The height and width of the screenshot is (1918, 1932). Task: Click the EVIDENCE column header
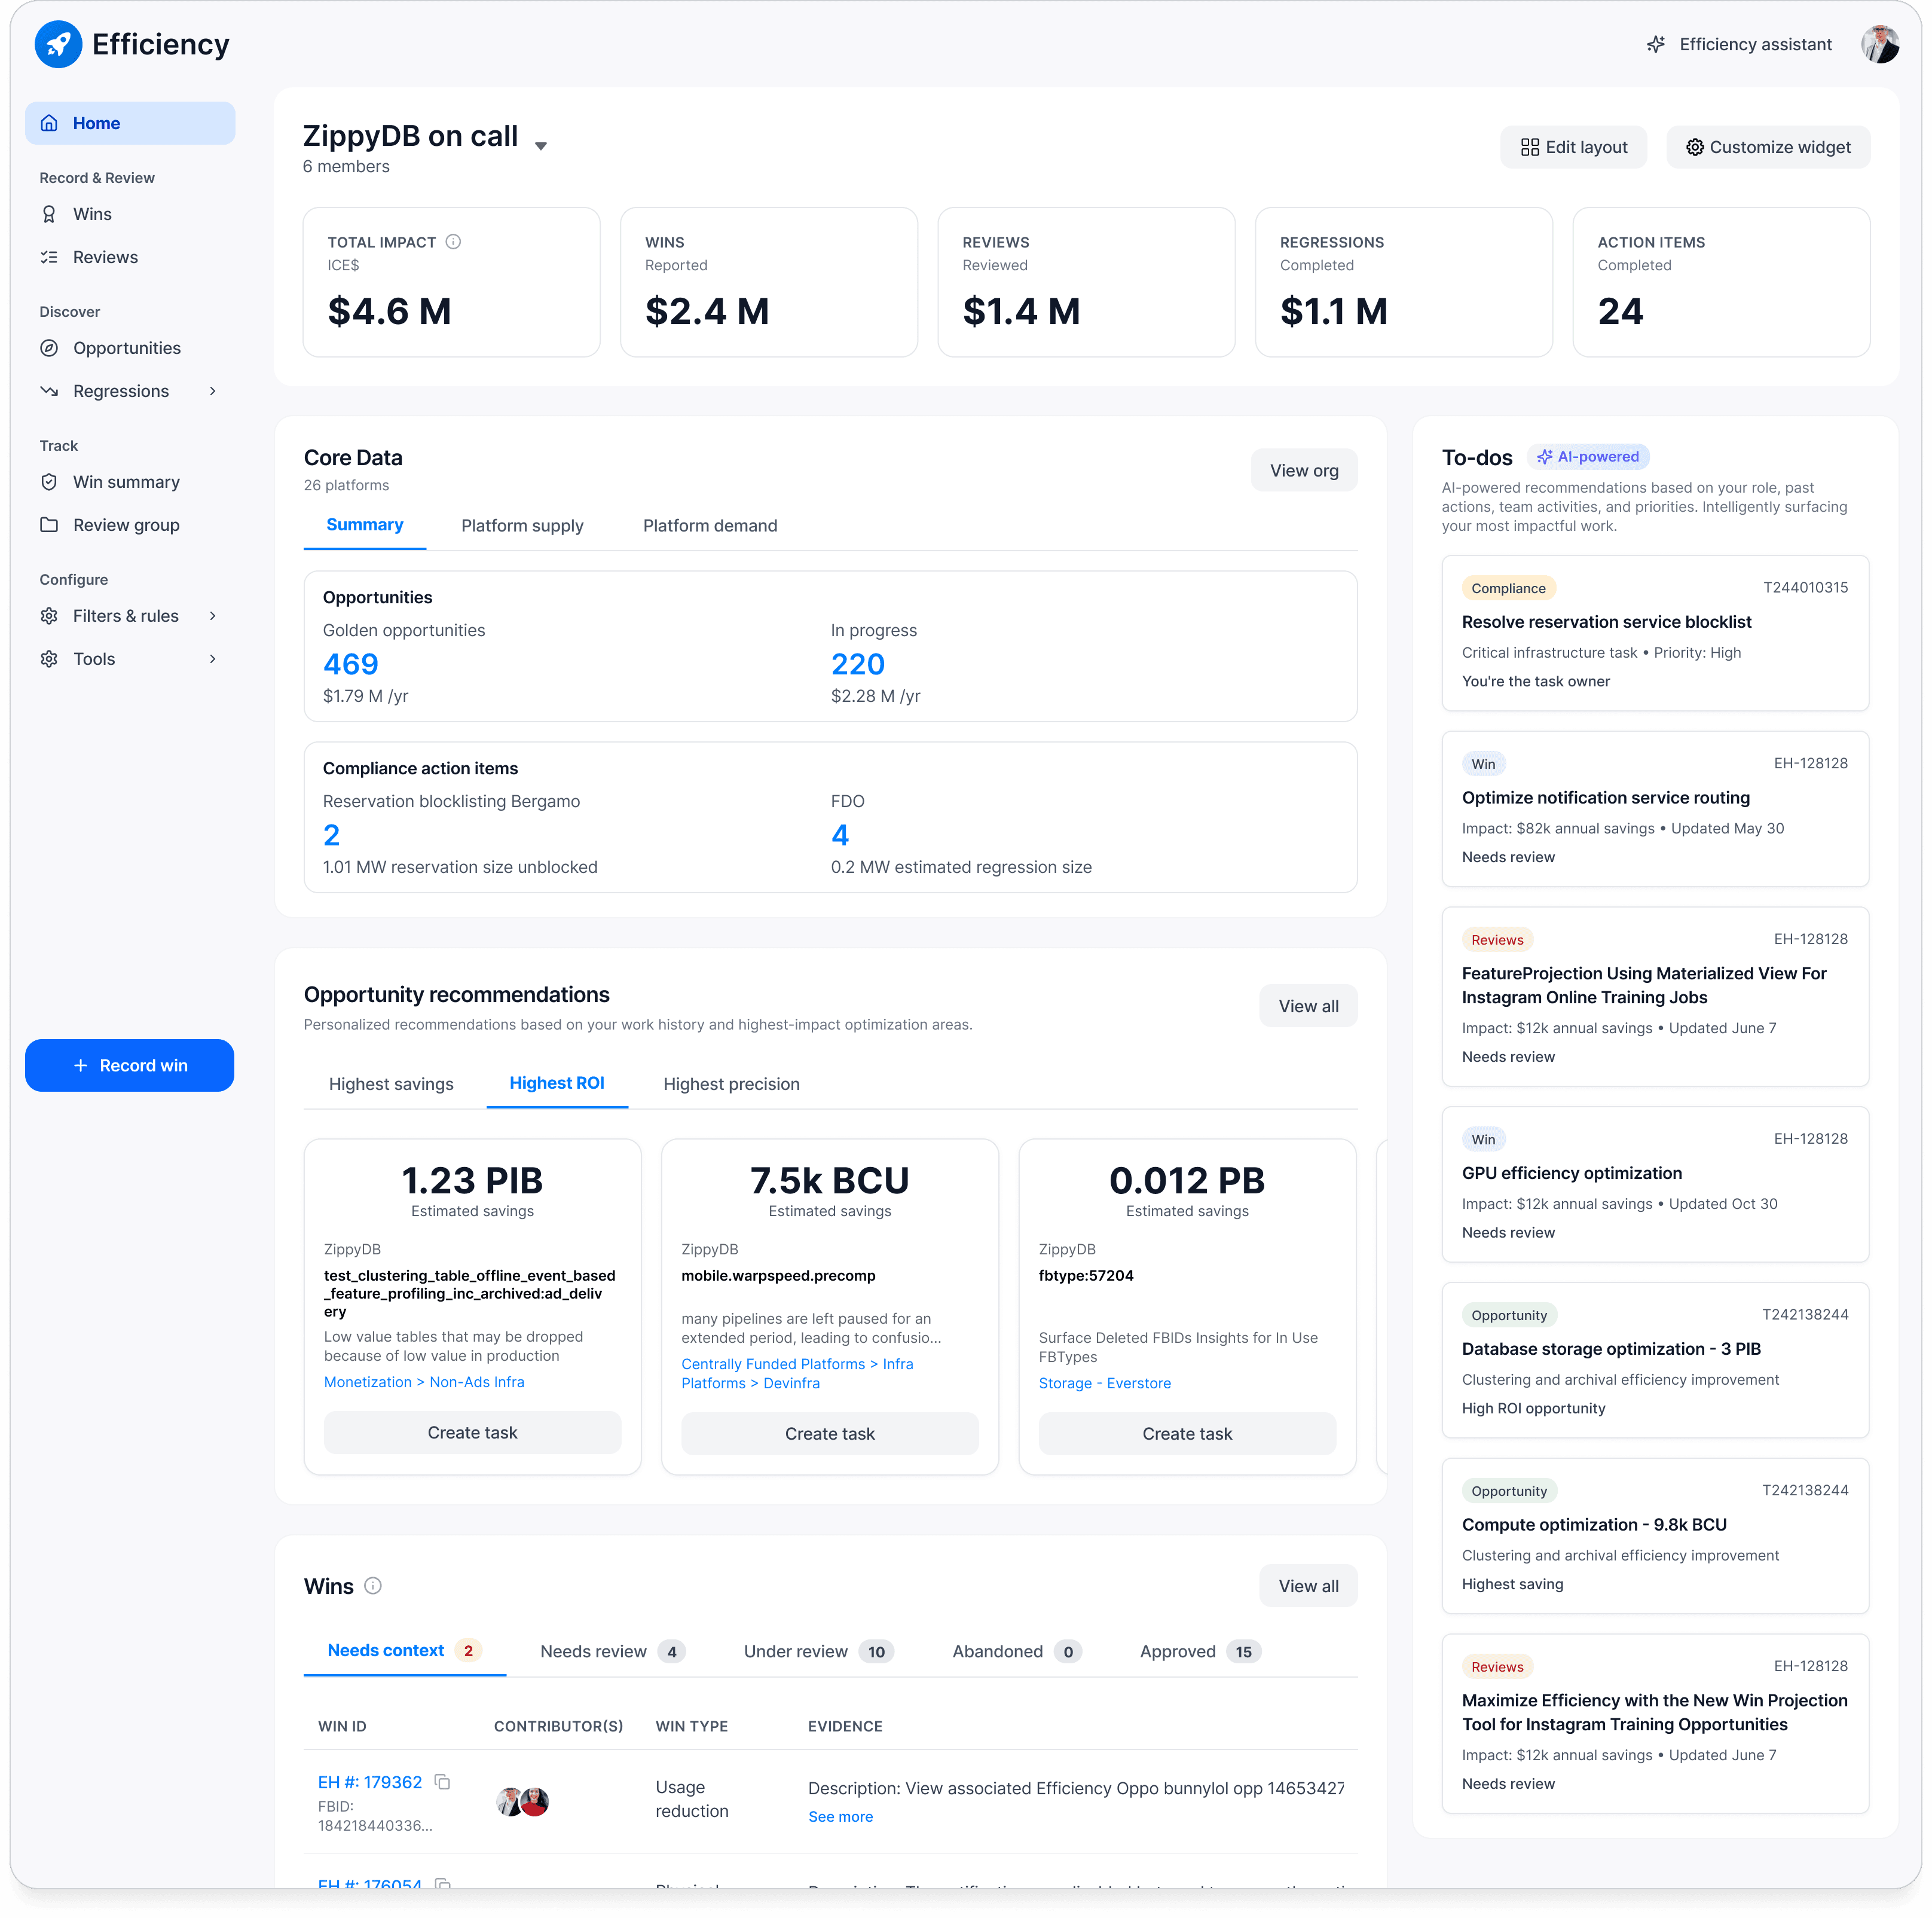(845, 1726)
